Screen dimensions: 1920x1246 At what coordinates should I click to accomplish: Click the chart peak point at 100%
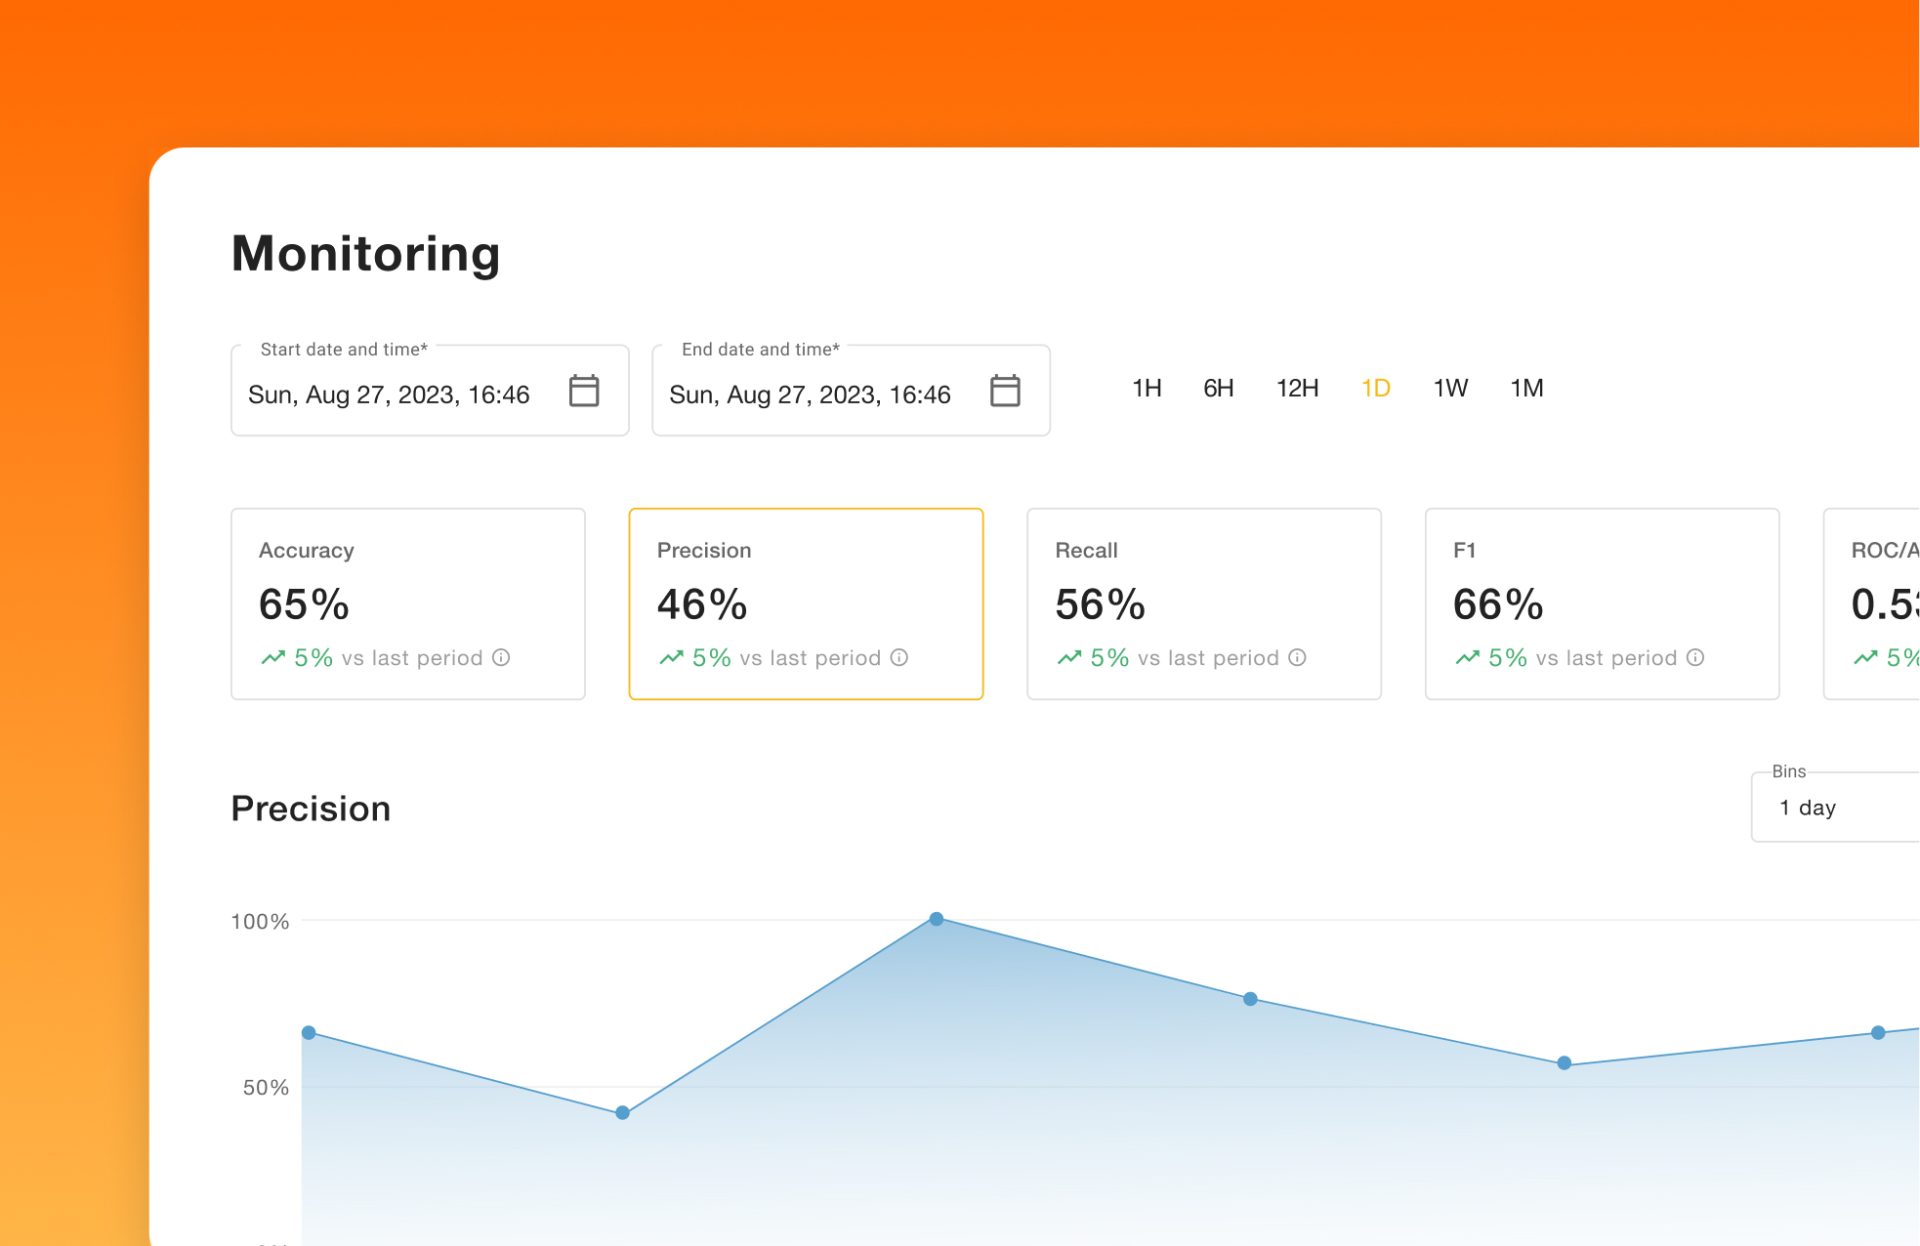(x=936, y=919)
